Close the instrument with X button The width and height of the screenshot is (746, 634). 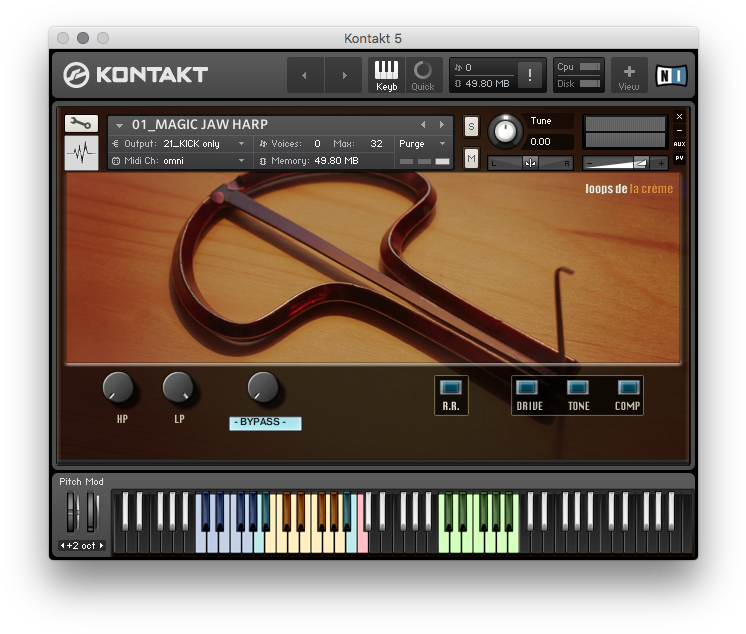(679, 117)
